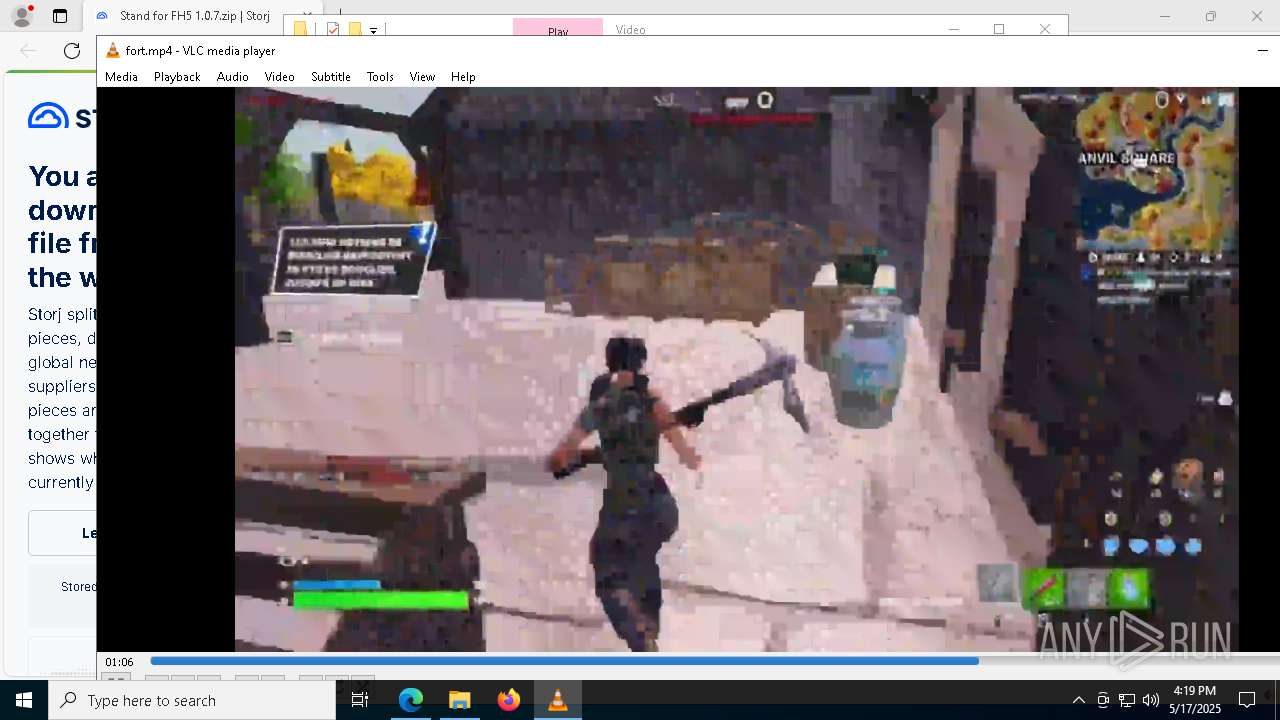
Task: Open Microsoft Edge from the taskbar
Action: (411, 700)
